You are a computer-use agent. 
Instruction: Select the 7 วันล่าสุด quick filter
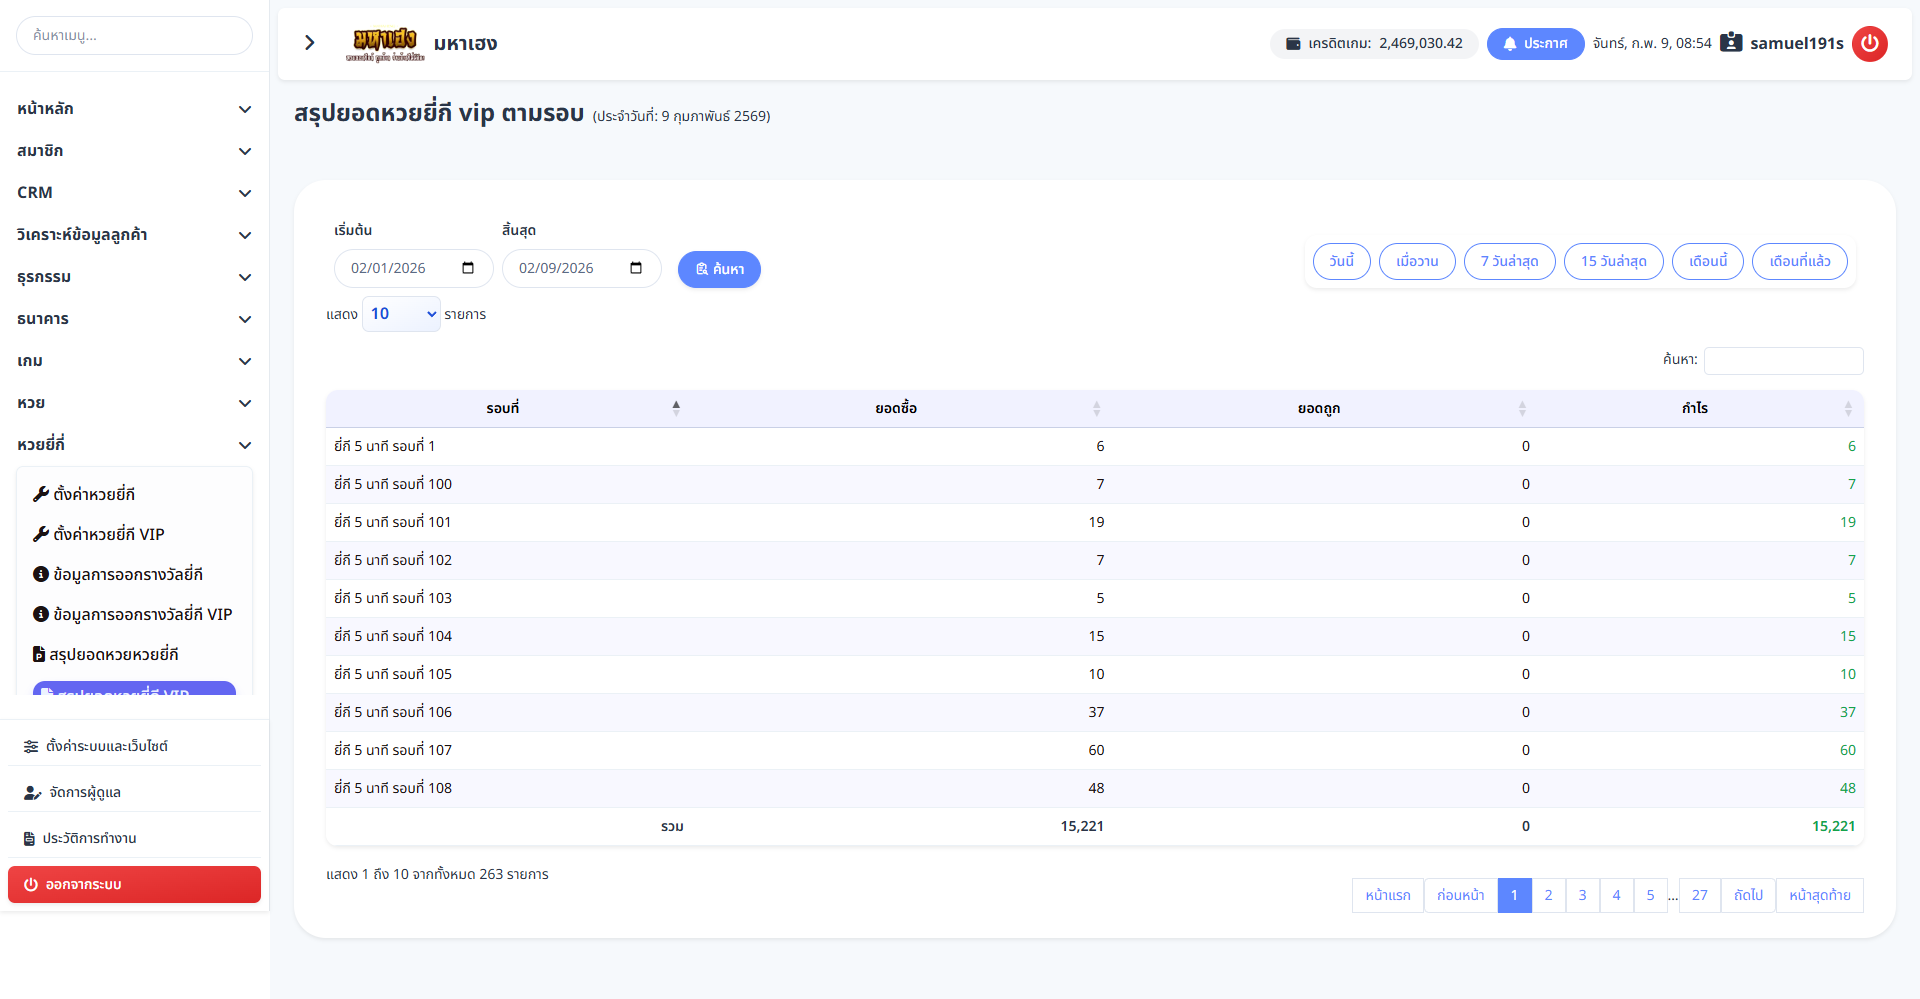[1509, 261]
